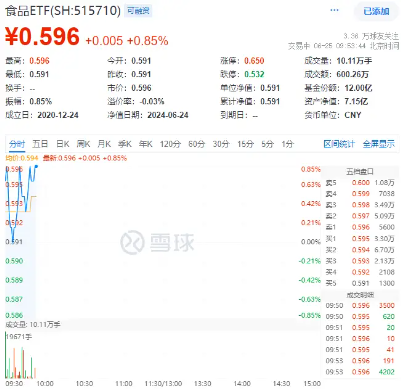The width and height of the screenshot is (401, 390).
Task: Open the 120分 chart tab
Action: 170,144
